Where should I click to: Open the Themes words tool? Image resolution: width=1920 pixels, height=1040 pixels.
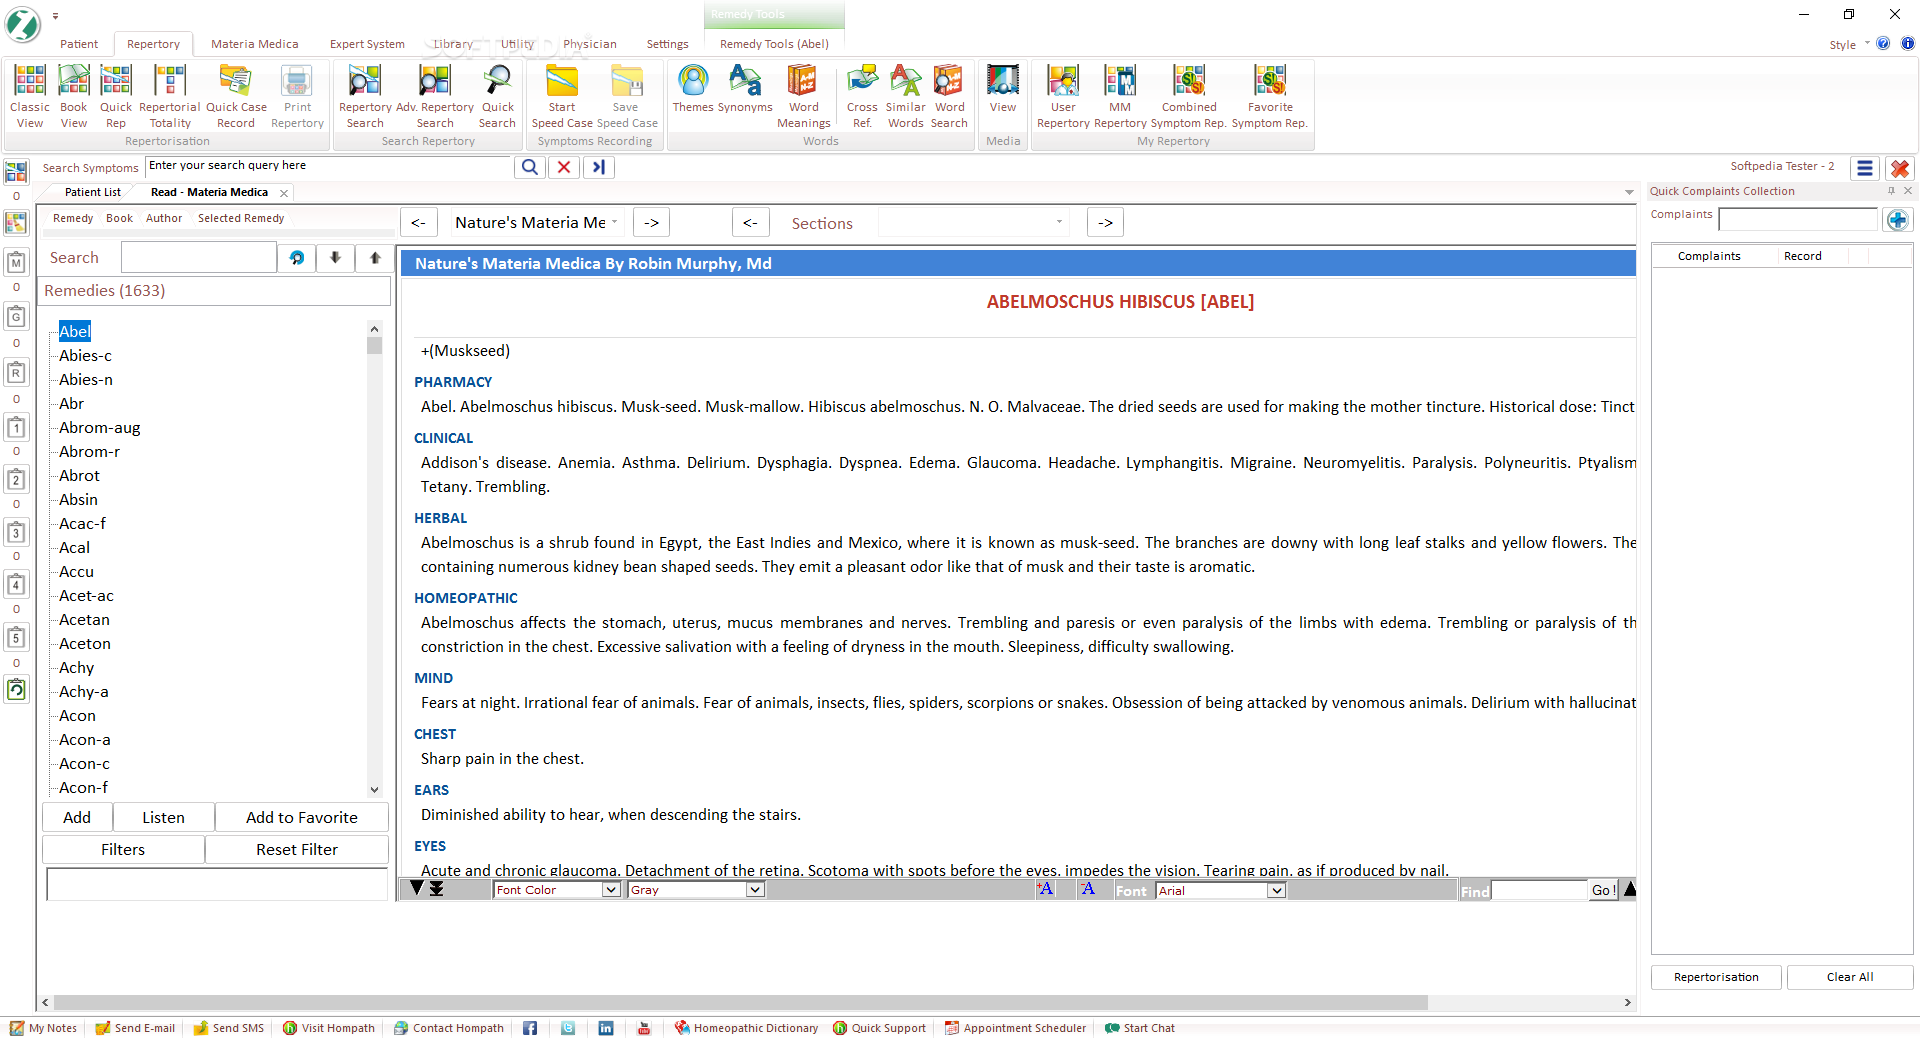click(693, 90)
